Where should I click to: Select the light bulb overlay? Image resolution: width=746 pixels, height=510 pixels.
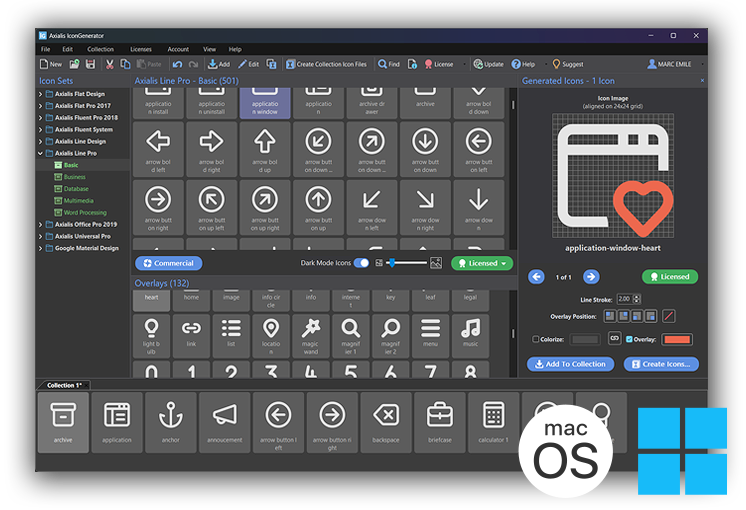pyautogui.click(x=151, y=336)
